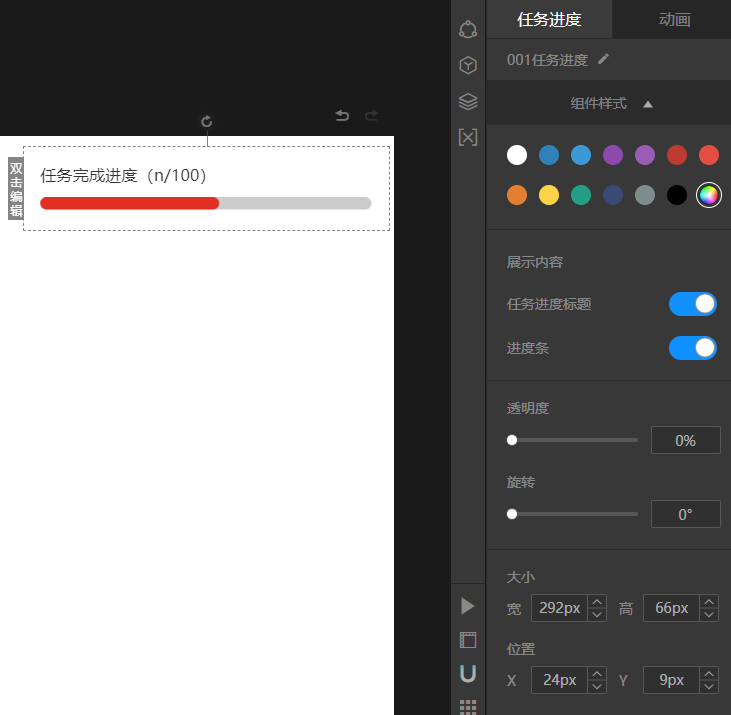Screen dimensions: 731x715
Task: Click the 001任务进度 component name
Action: [x=547, y=60]
